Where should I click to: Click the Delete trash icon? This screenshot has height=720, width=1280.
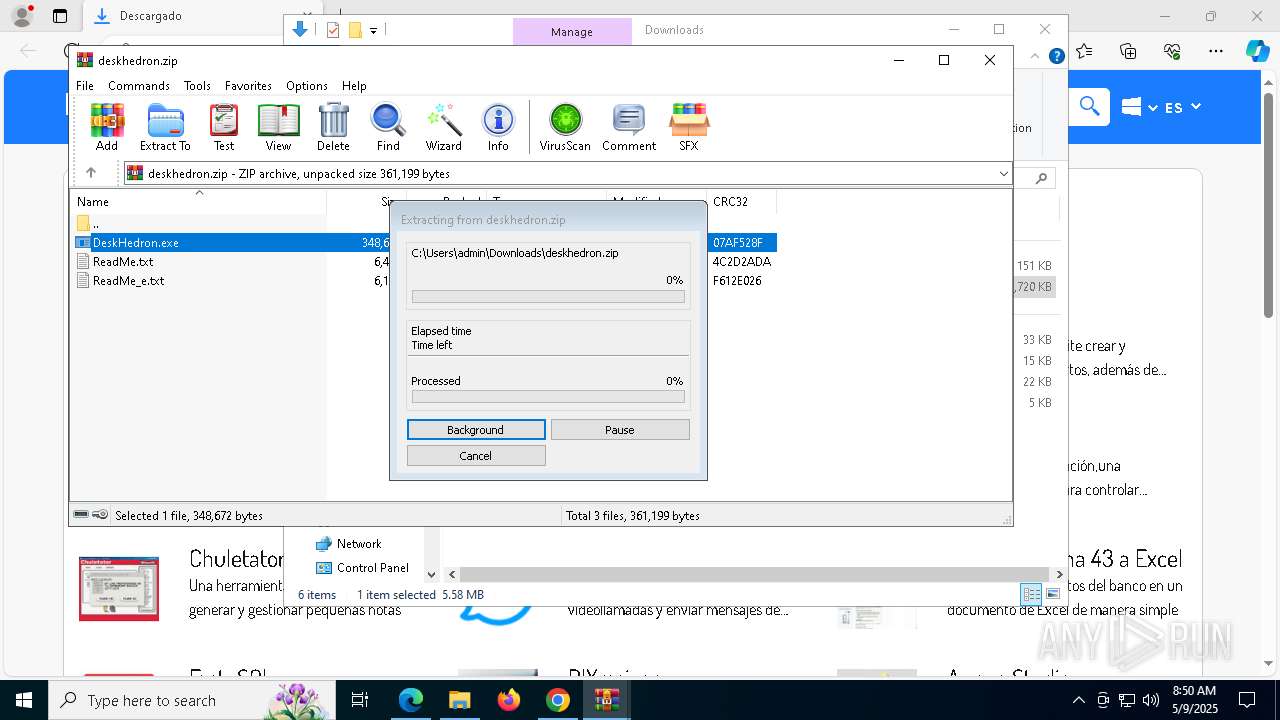[x=333, y=127]
